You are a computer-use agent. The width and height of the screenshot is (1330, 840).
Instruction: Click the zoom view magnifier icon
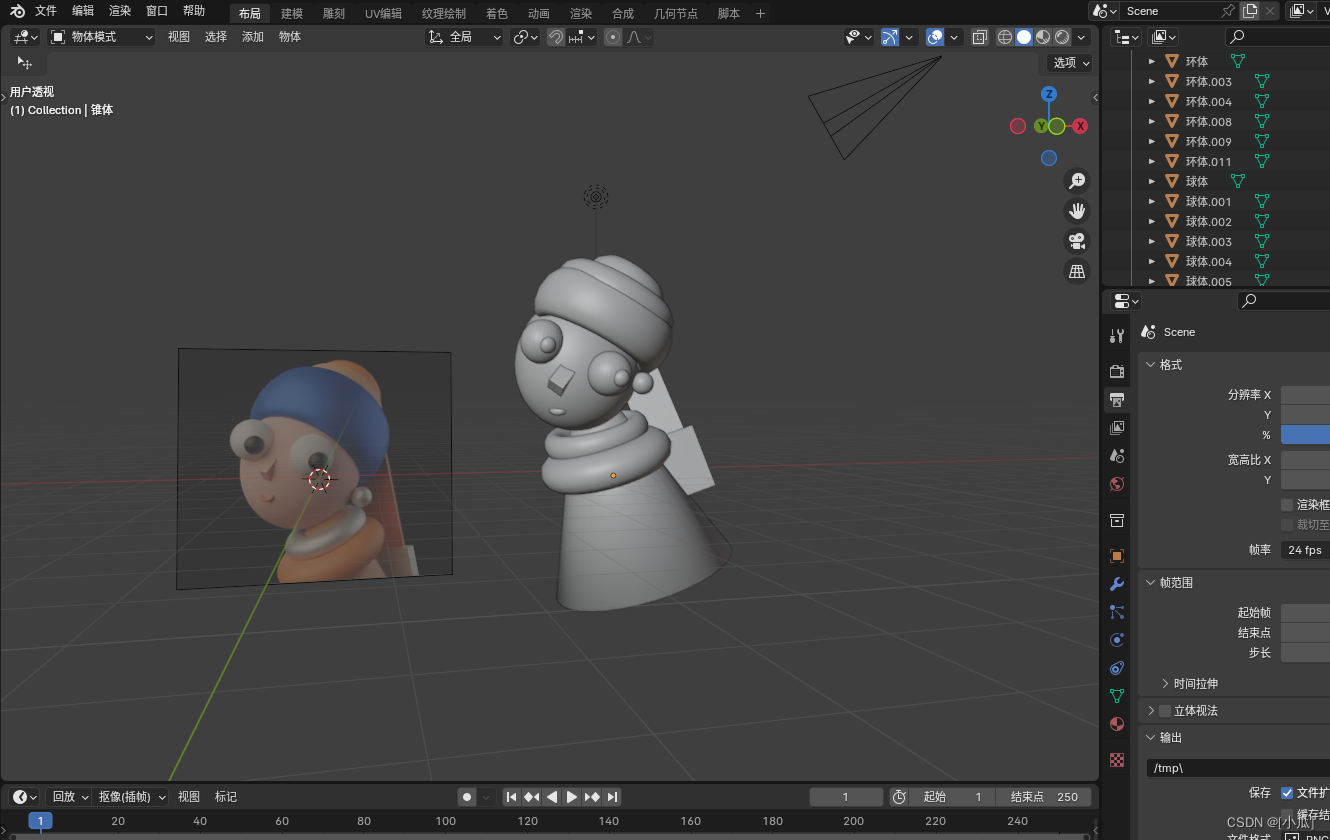[1077, 181]
